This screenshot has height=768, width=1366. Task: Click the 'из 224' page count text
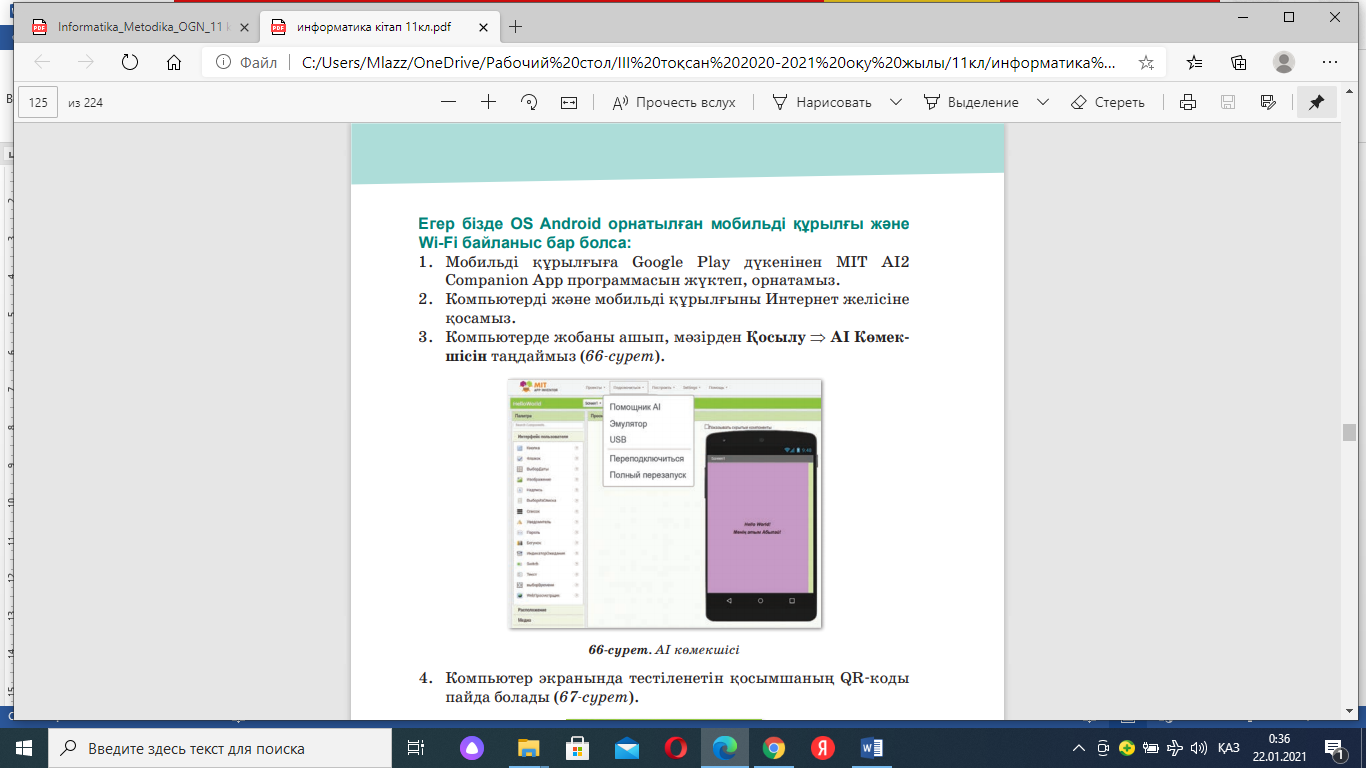(x=86, y=102)
